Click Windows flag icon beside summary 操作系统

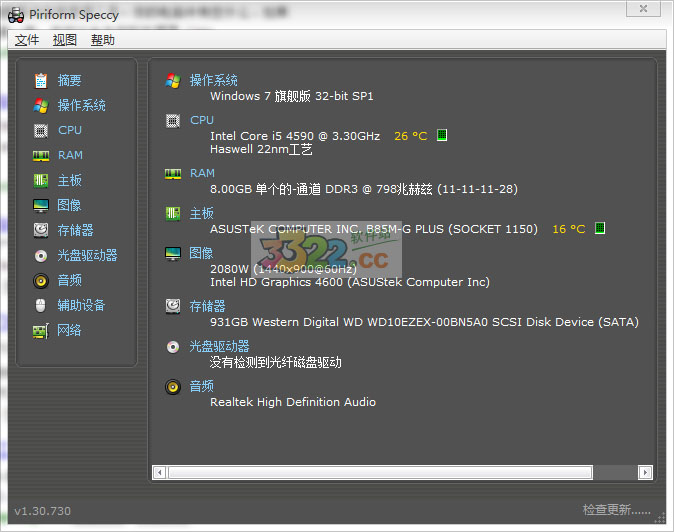click(173, 80)
